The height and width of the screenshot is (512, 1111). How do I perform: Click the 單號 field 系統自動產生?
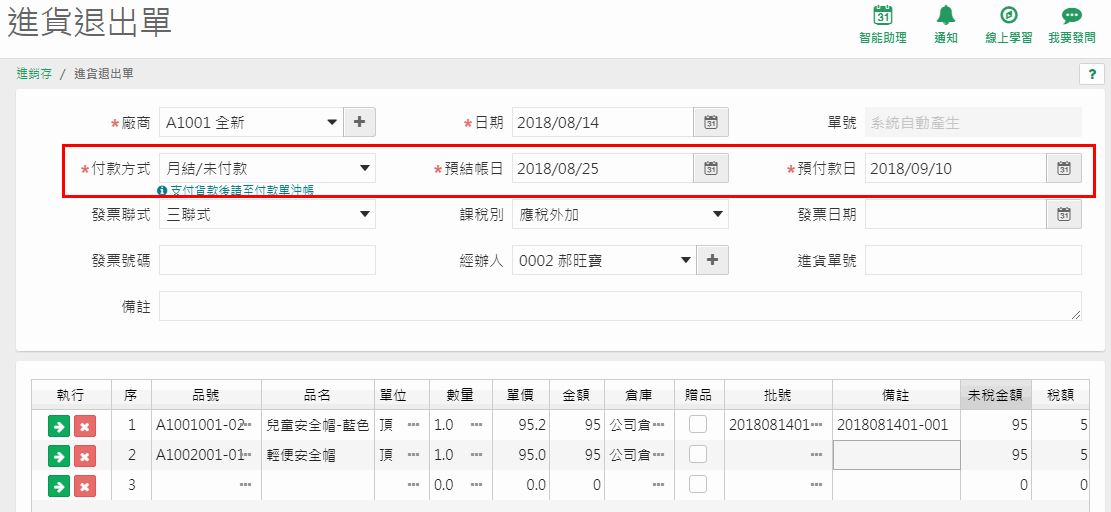974,122
